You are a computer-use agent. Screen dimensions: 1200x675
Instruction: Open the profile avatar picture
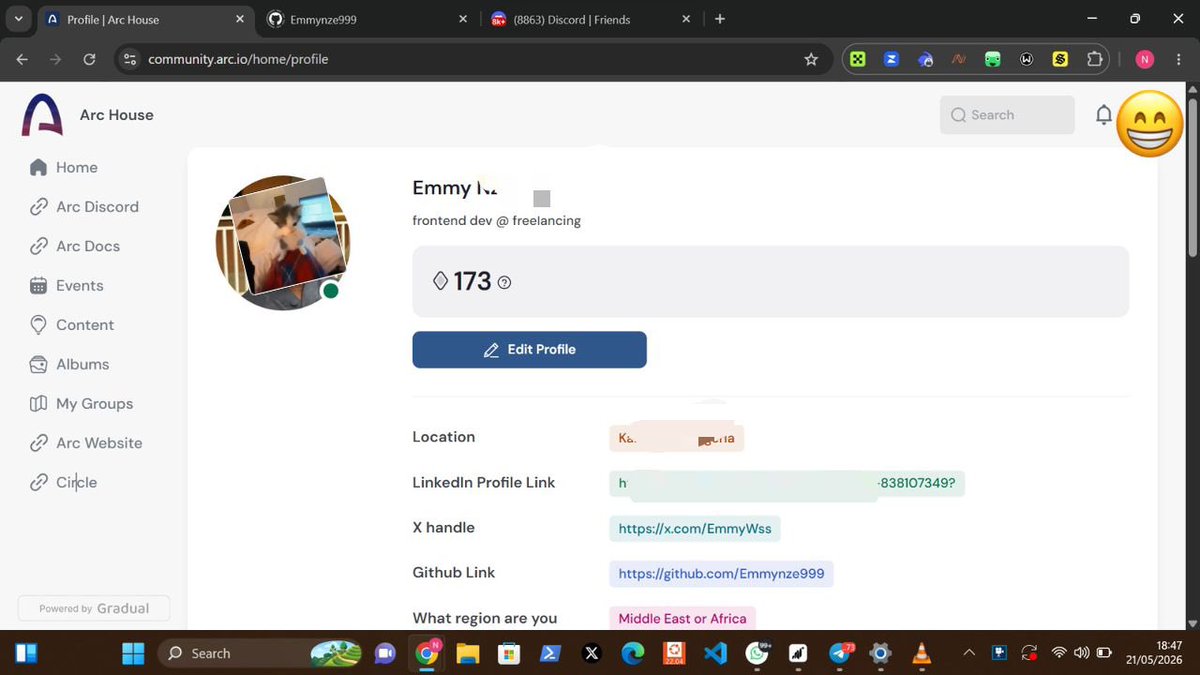coord(283,243)
